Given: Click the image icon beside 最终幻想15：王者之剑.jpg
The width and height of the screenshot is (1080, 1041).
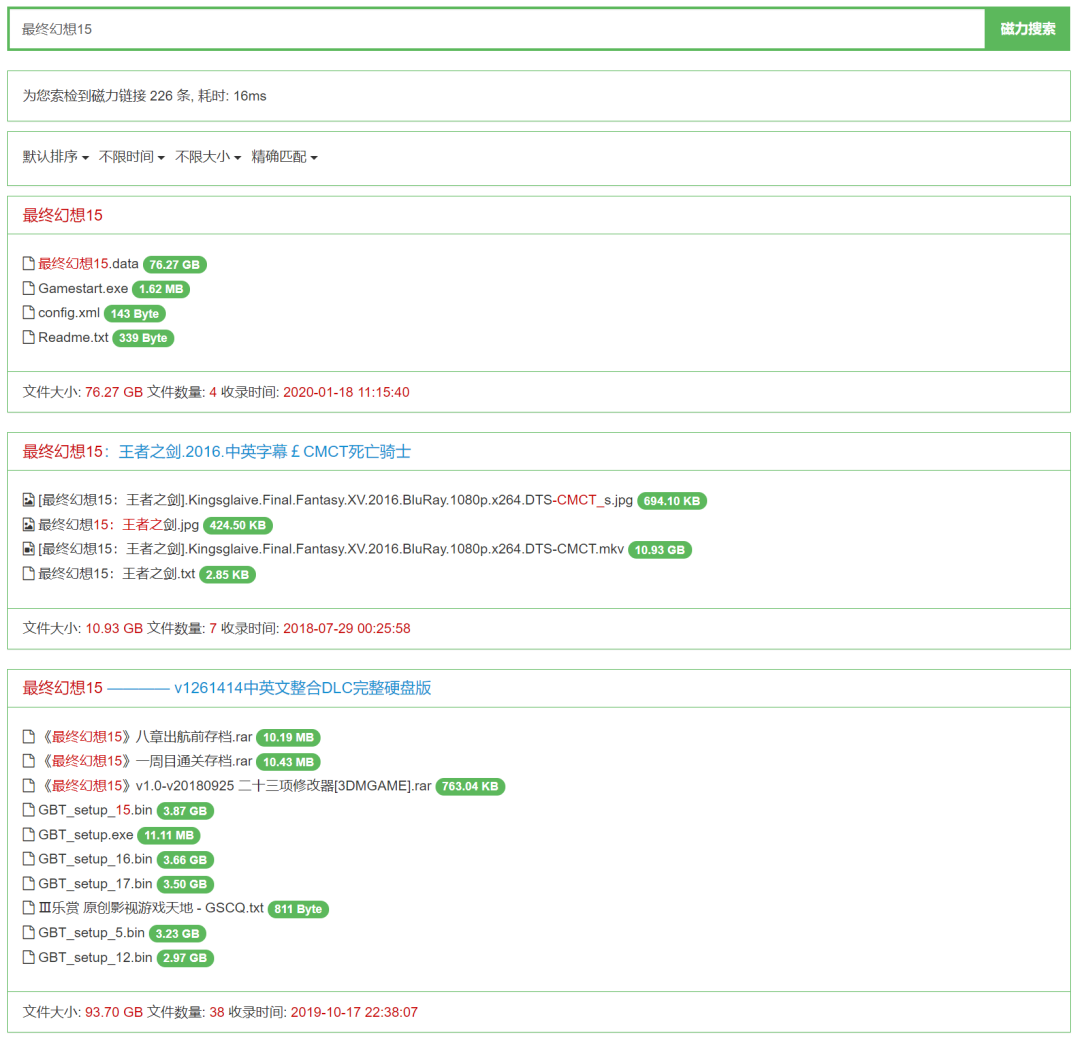Looking at the screenshot, I should [28, 524].
